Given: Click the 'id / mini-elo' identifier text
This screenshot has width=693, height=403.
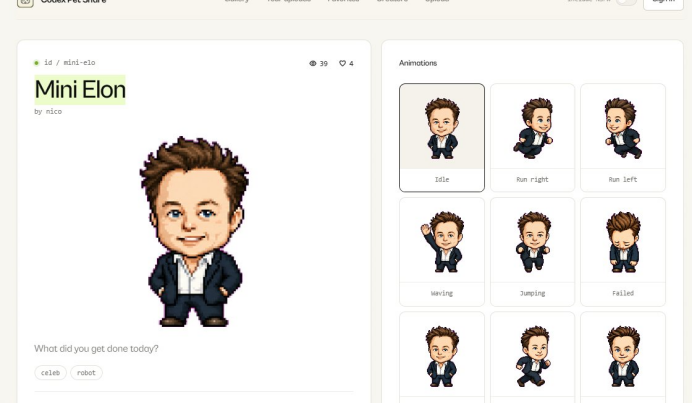Looking at the screenshot, I should click(69, 63).
